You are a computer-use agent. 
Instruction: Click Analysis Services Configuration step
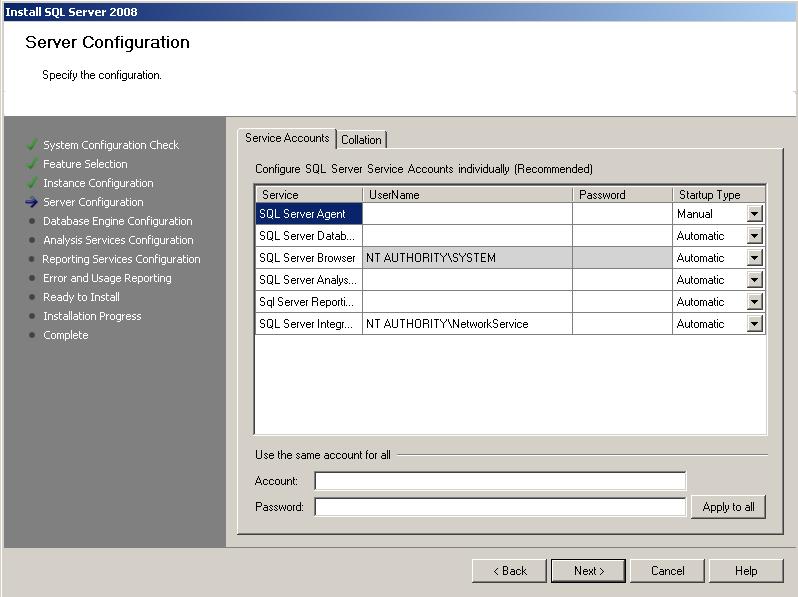(x=118, y=240)
